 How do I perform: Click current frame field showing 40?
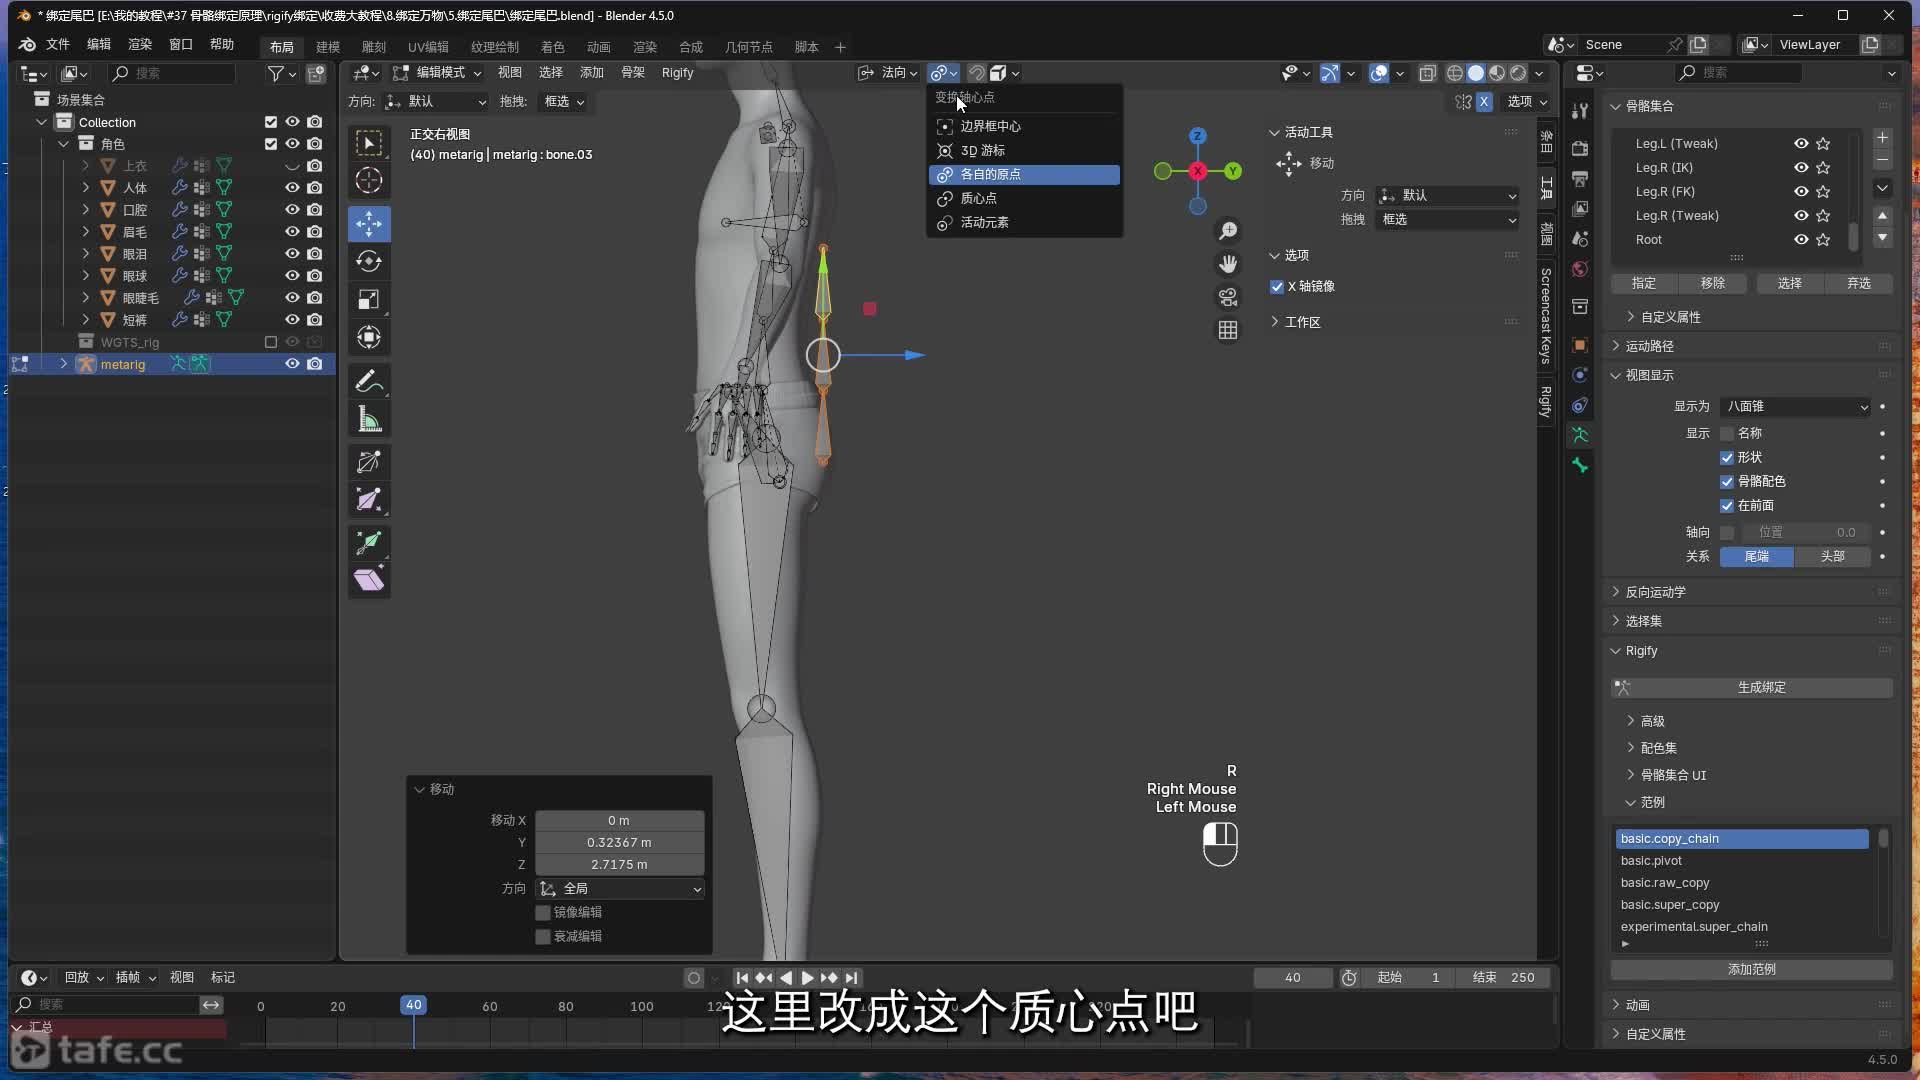[x=1293, y=978]
